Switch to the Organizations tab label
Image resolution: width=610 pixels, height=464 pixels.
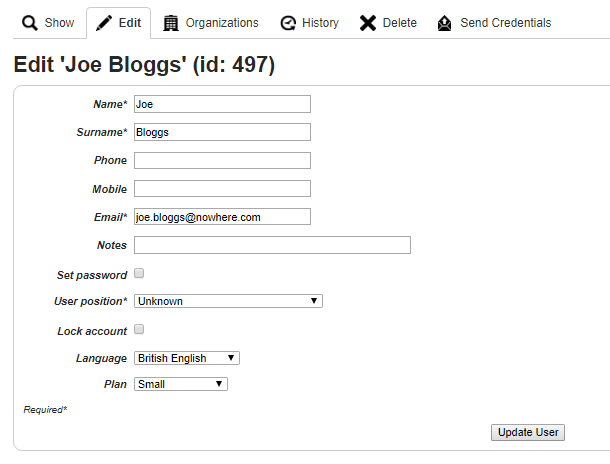(222, 23)
